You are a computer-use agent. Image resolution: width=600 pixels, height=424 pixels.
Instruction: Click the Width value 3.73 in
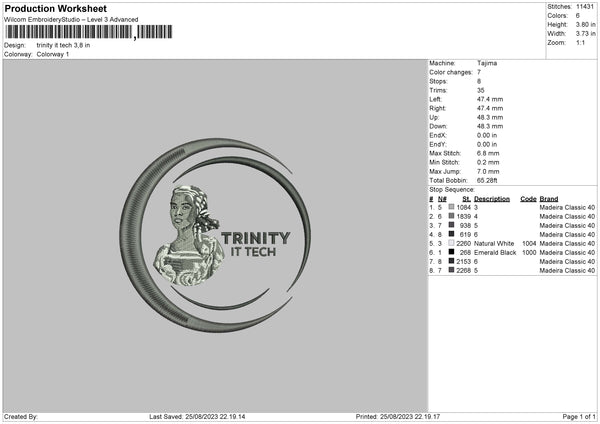coord(585,34)
